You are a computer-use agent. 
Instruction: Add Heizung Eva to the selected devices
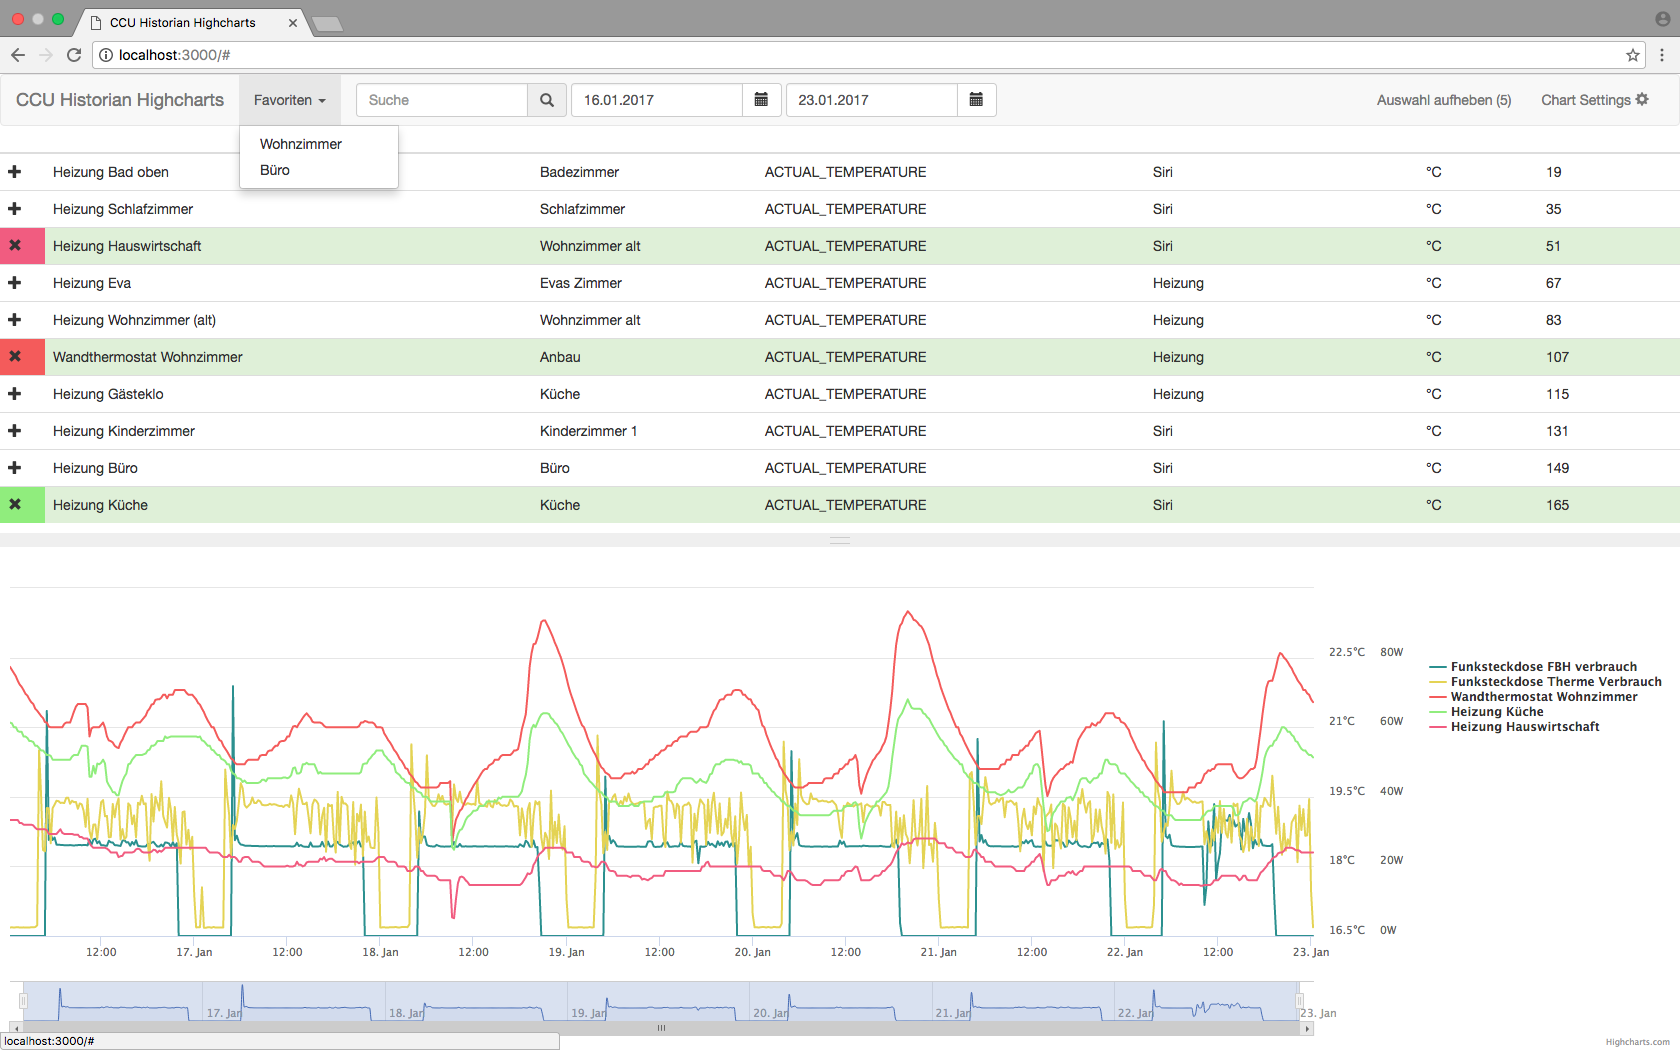[14, 282]
